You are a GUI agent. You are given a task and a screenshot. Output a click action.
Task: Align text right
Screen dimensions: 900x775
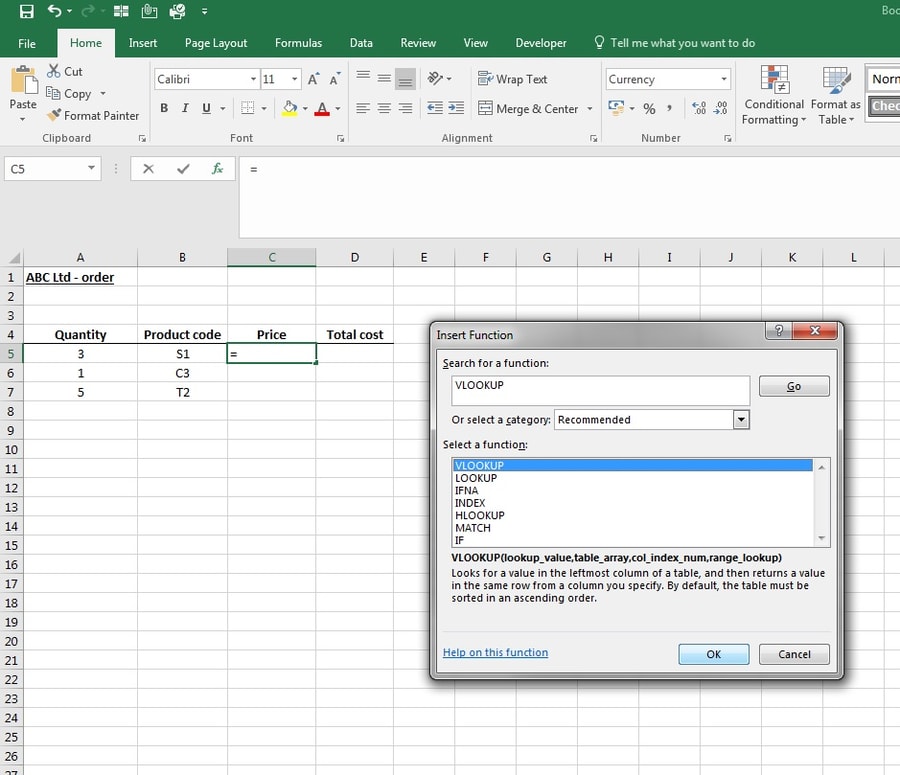coord(405,108)
